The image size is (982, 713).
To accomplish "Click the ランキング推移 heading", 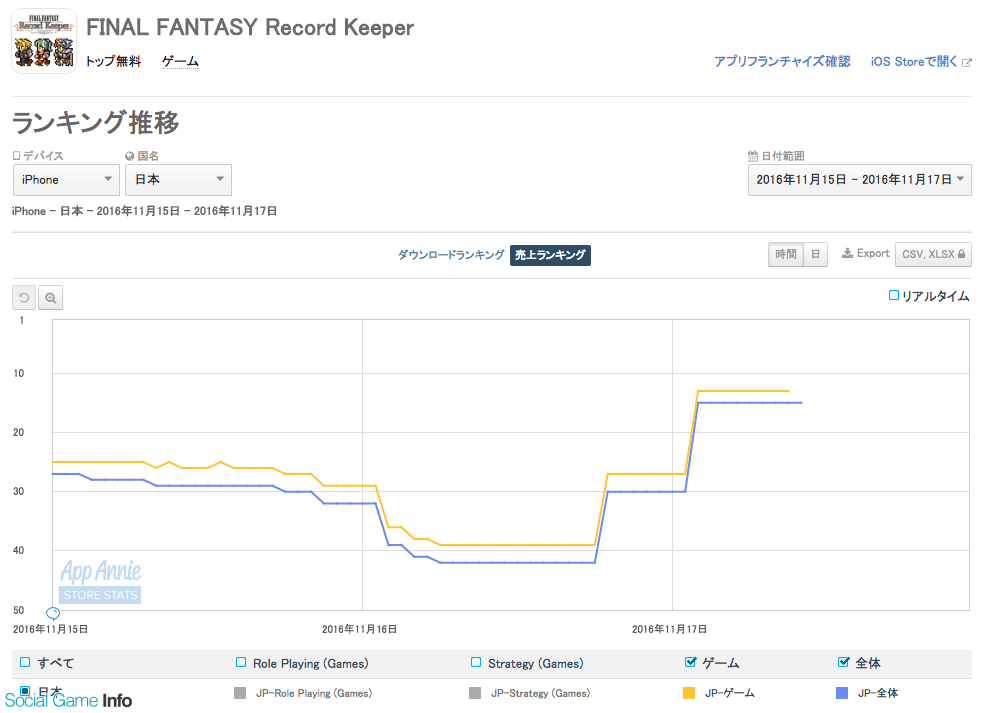I will click(x=95, y=122).
